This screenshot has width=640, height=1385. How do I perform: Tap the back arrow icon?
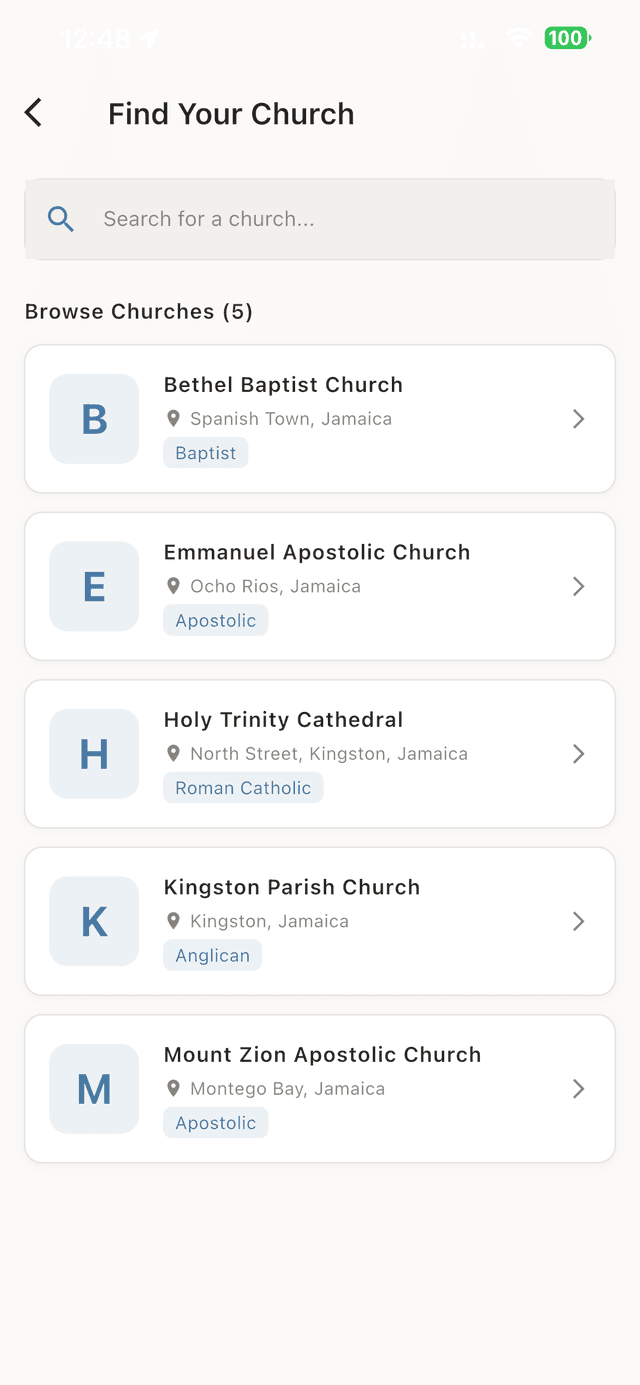(x=33, y=112)
